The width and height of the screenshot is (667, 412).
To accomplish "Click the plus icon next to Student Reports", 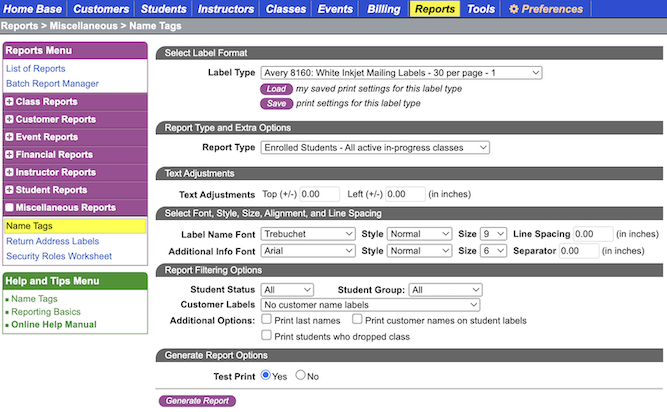I will tap(10, 190).
